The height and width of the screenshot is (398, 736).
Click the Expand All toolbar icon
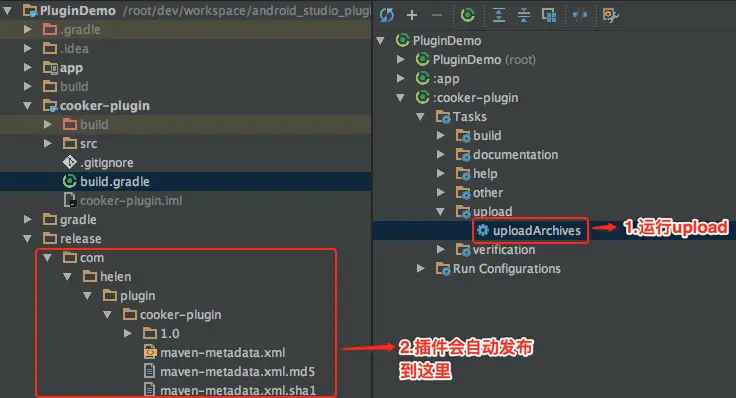(499, 15)
